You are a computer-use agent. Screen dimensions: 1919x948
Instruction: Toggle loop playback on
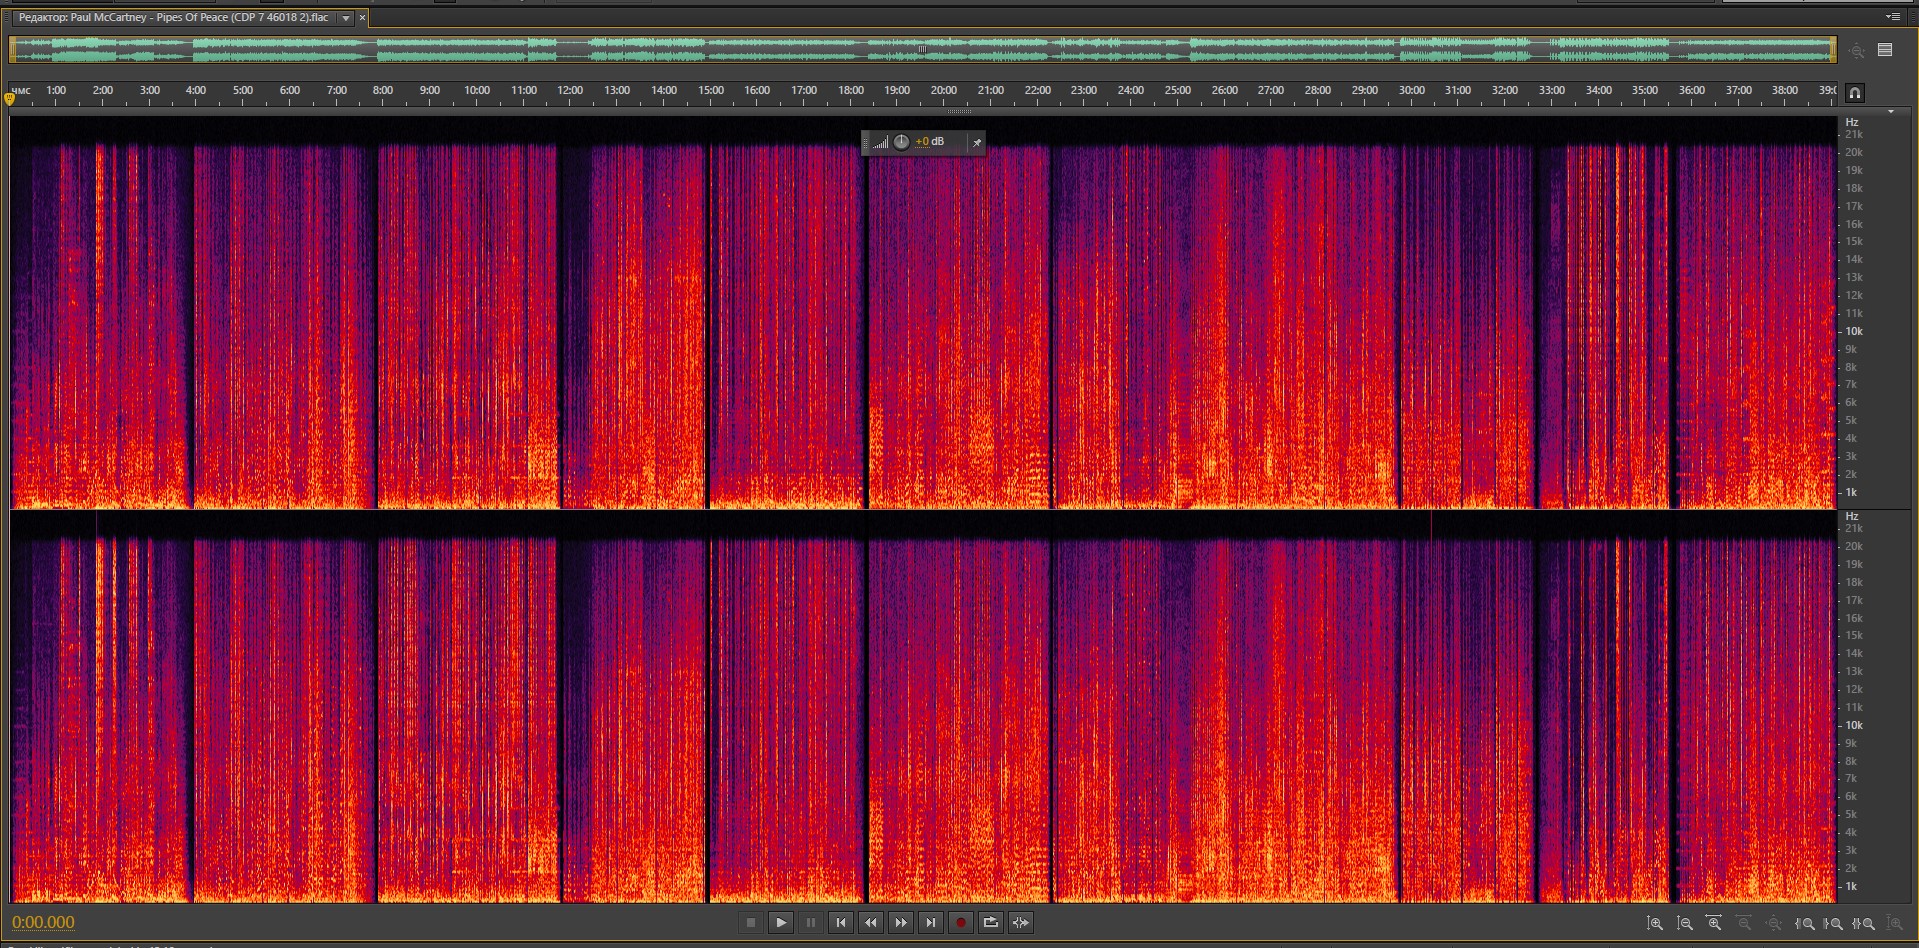point(991,923)
